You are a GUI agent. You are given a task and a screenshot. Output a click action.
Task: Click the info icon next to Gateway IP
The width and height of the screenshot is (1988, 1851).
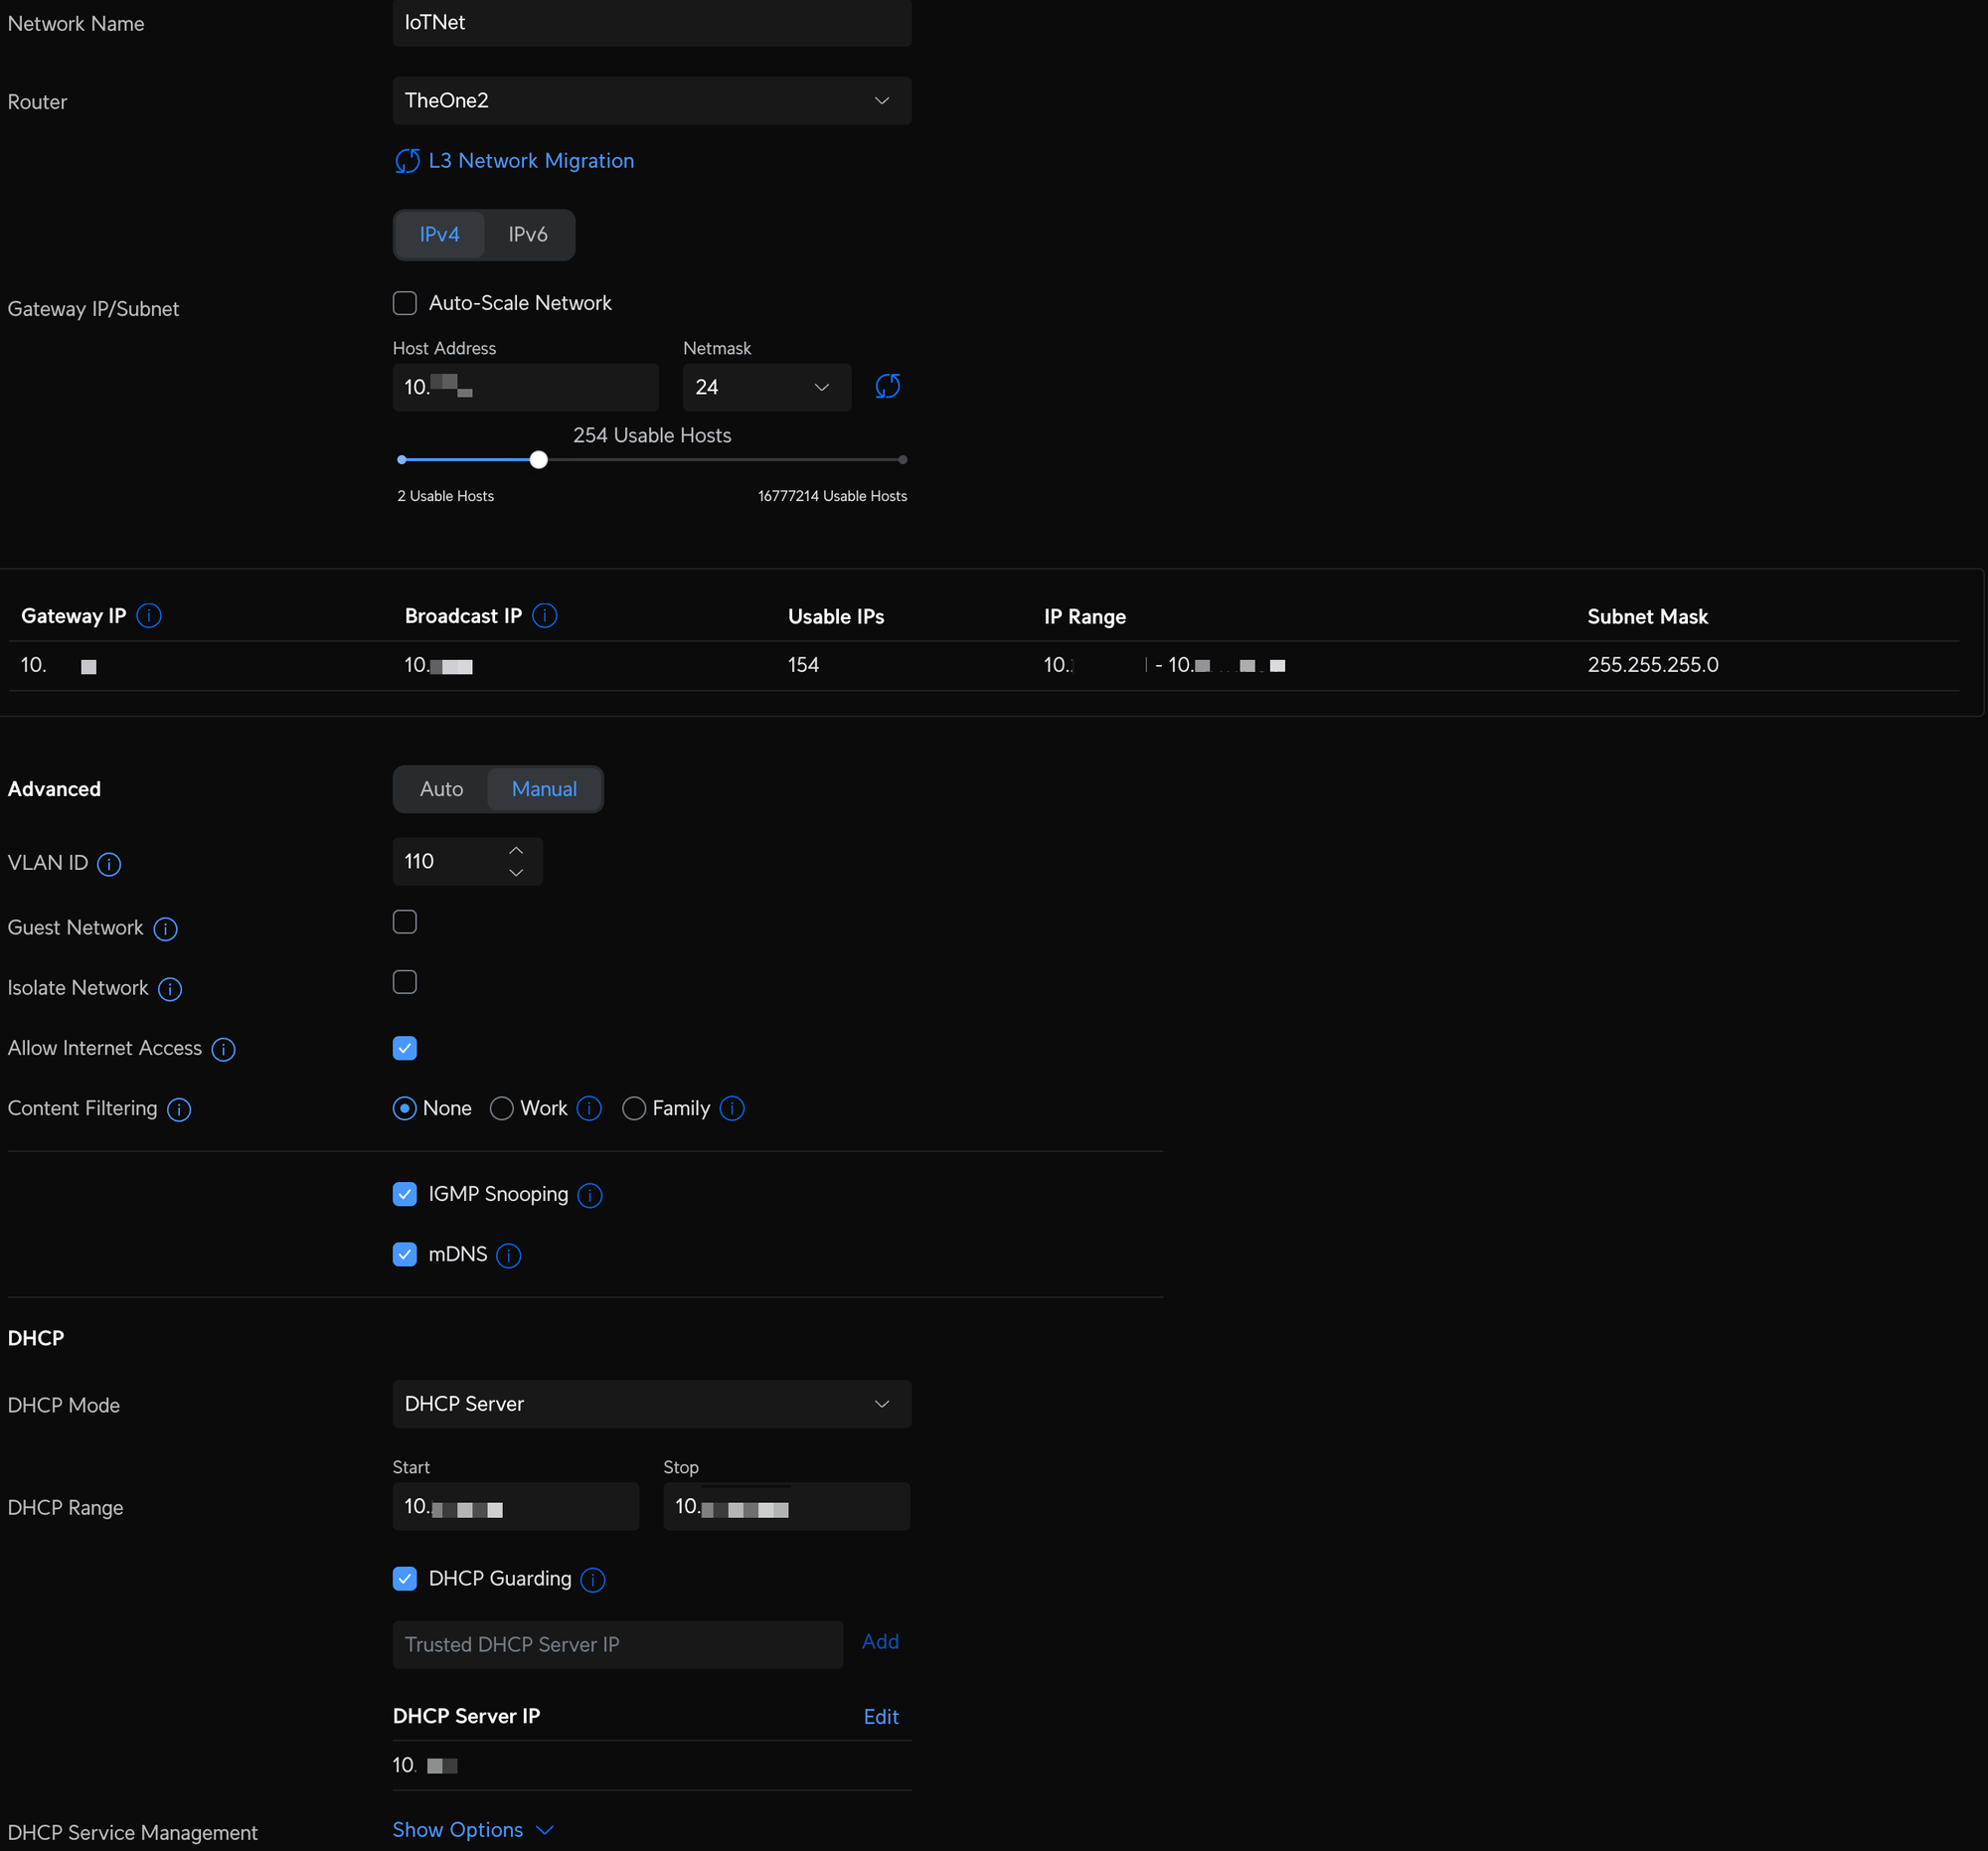click(x=149, y=615)
